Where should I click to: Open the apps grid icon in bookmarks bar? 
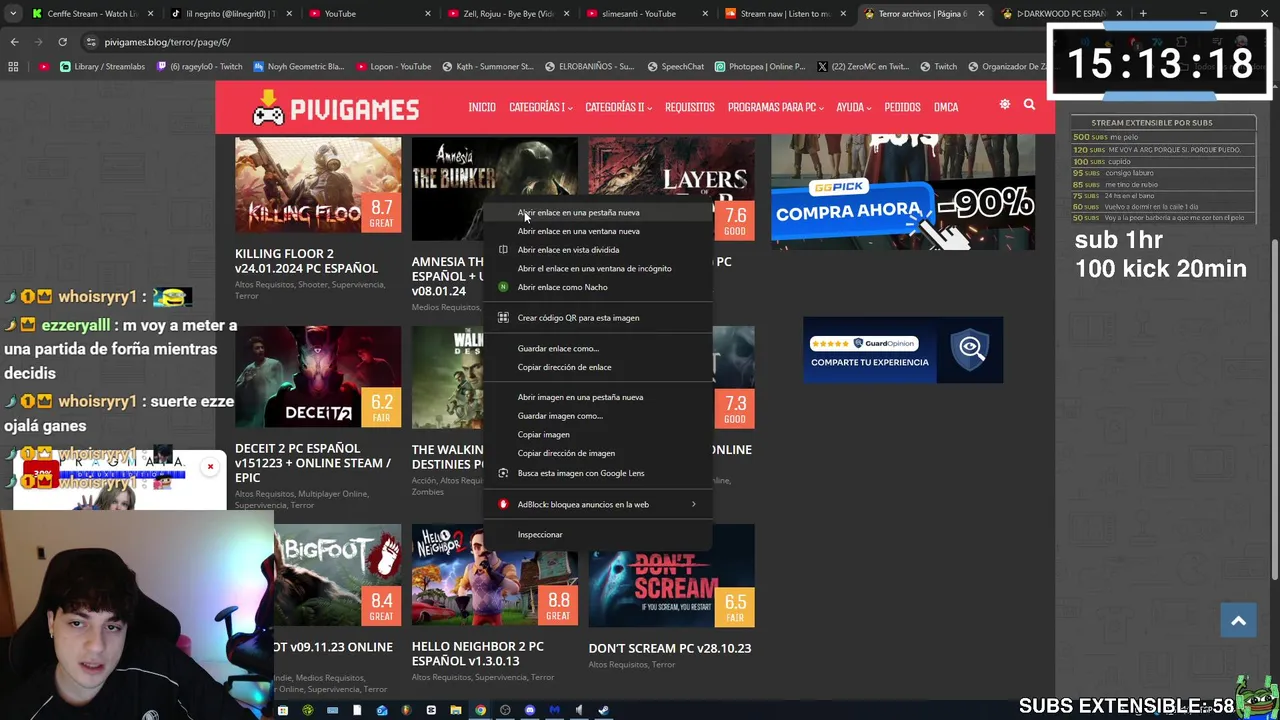[x=13, y=67]
